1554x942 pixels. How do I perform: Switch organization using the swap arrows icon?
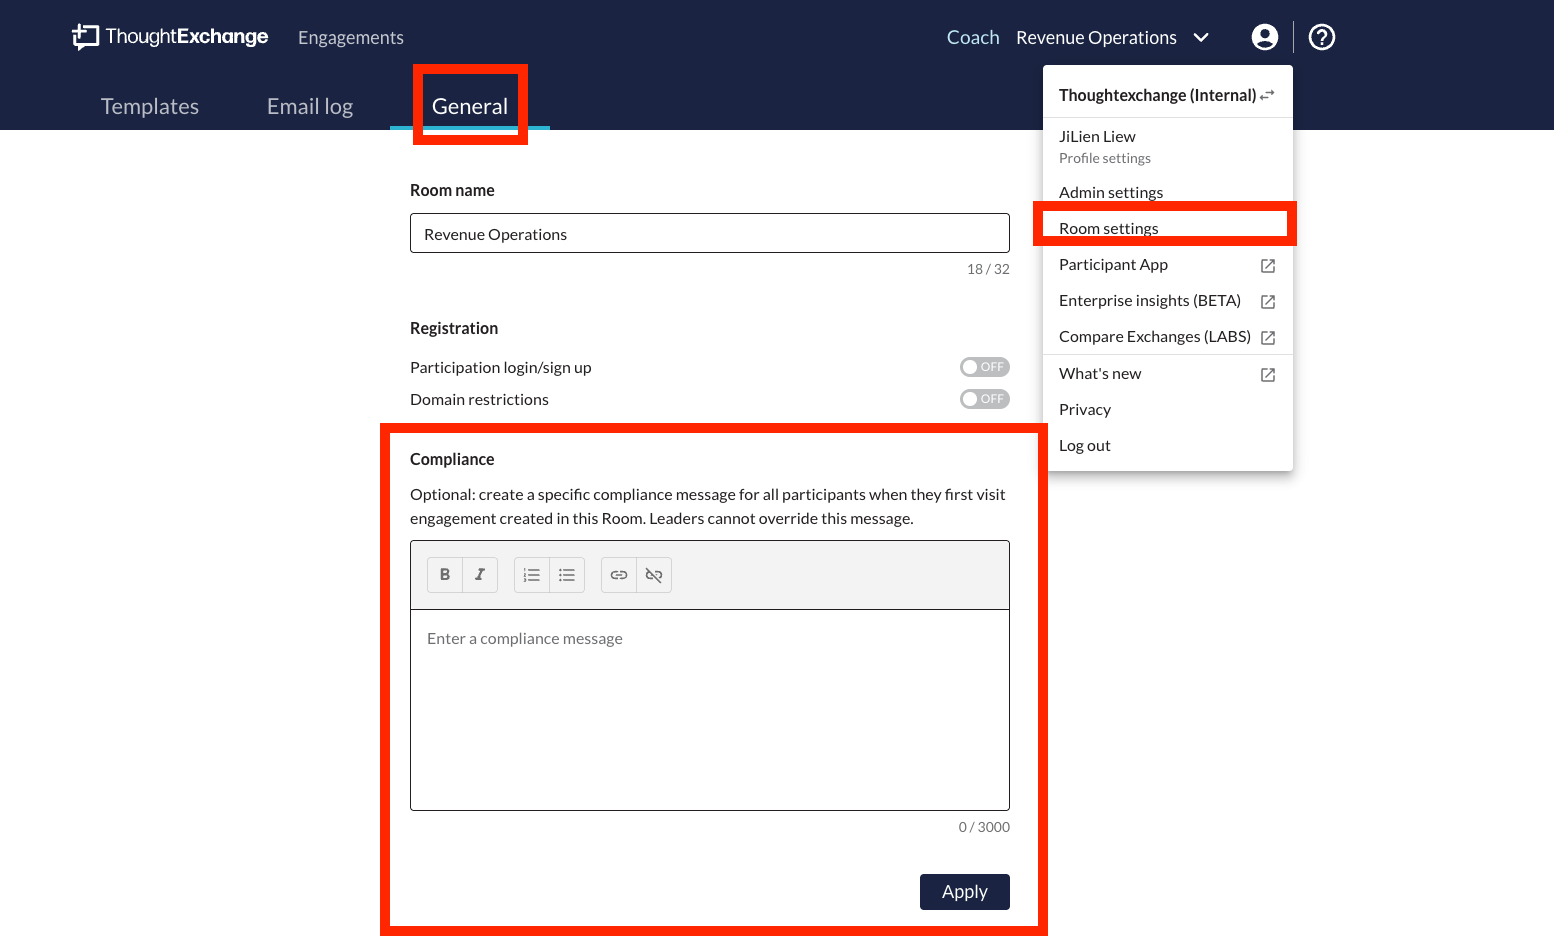[x=1267, y=95]
